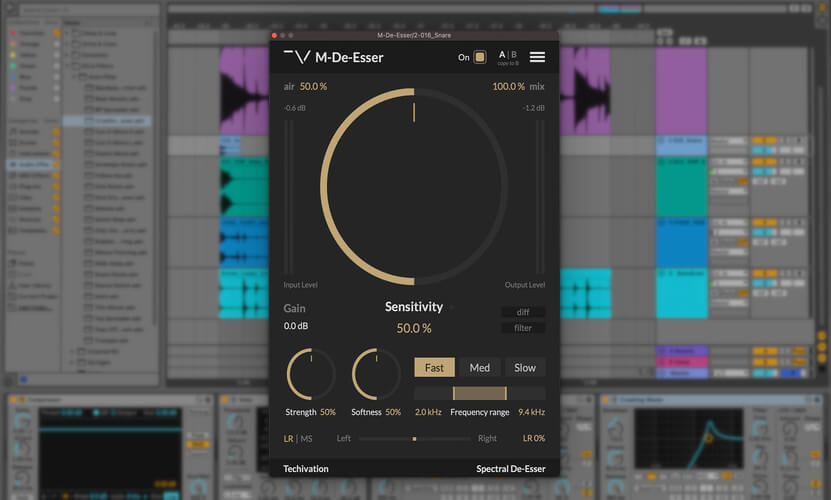831x500 pixels.
Task: Enable the diff listen button
Action: click(x=523, y=312)
